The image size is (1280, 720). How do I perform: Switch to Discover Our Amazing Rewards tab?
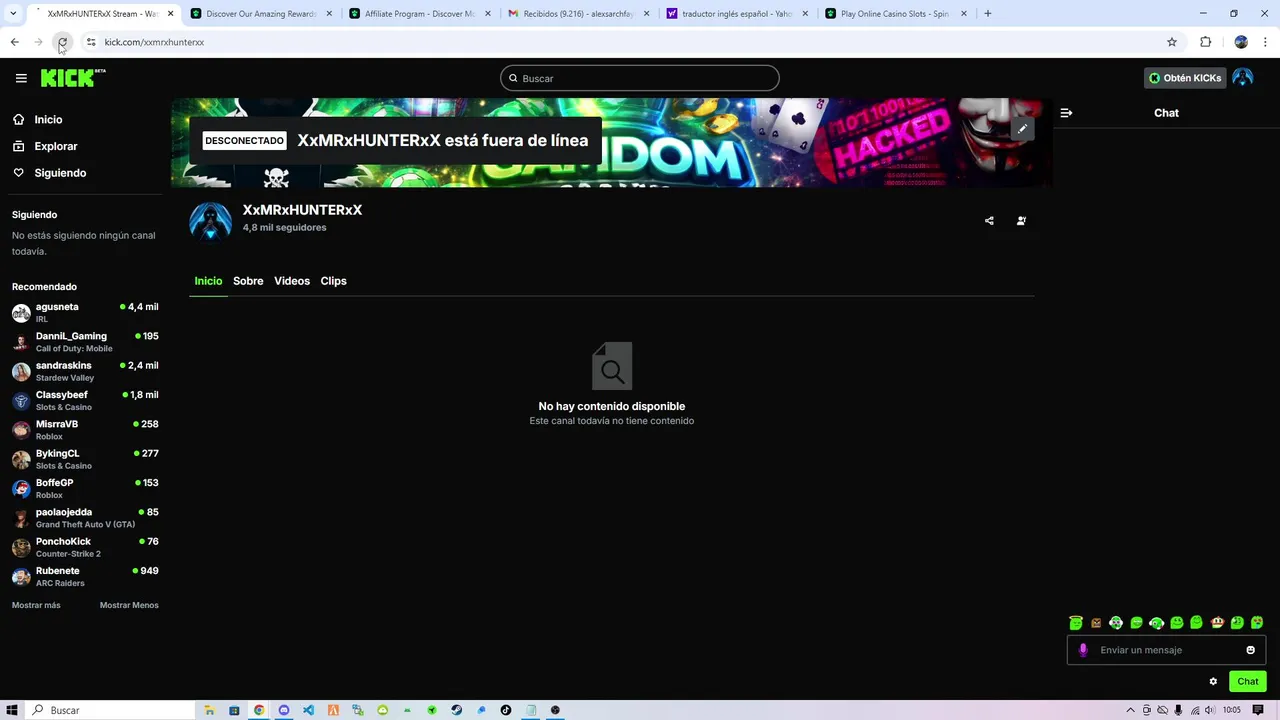[x=260, y=14]
